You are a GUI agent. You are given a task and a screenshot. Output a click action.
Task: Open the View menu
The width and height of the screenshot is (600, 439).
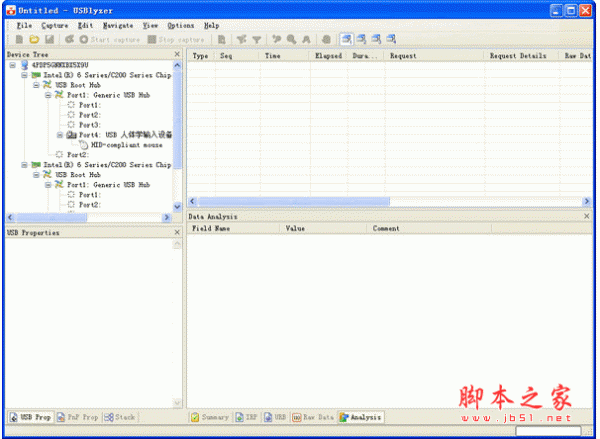point(150,26)
